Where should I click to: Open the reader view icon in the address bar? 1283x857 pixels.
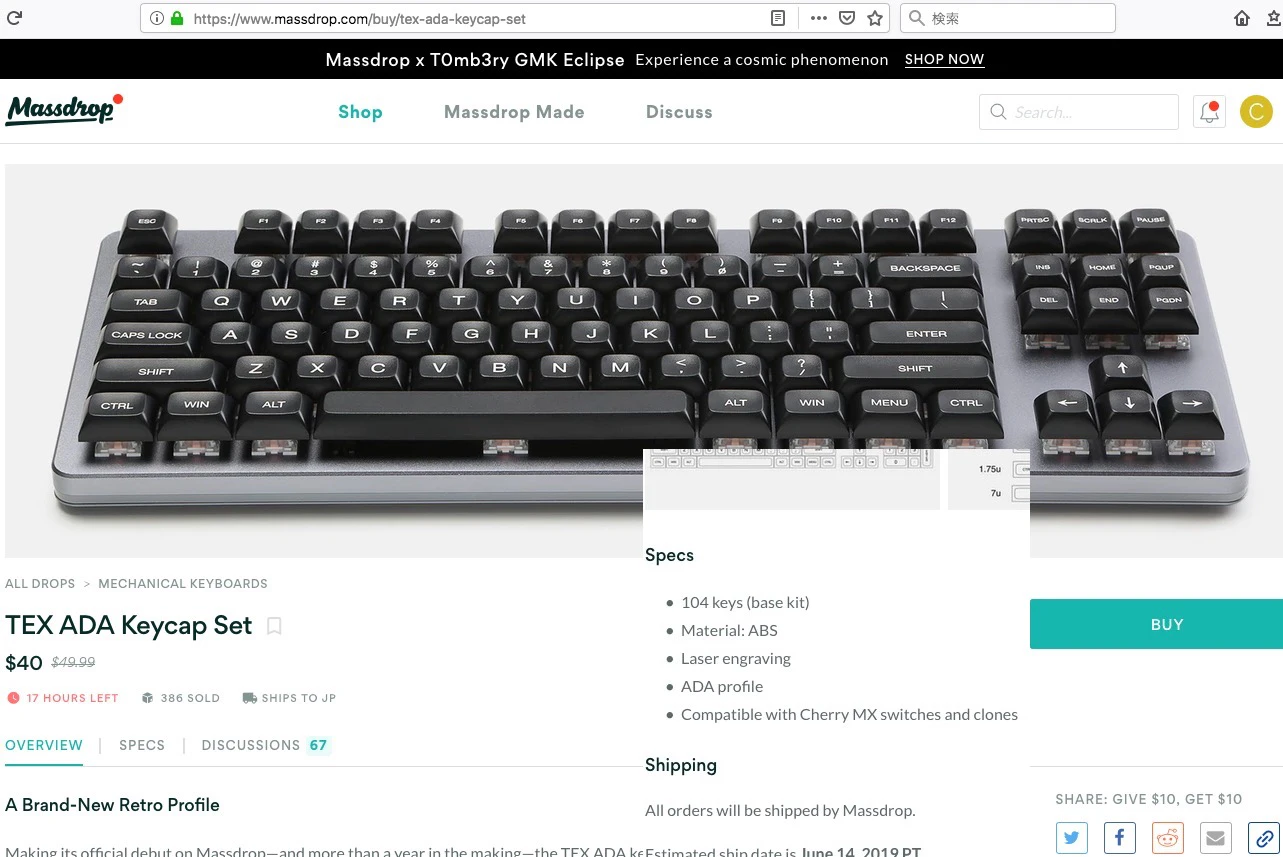(778, 18)
